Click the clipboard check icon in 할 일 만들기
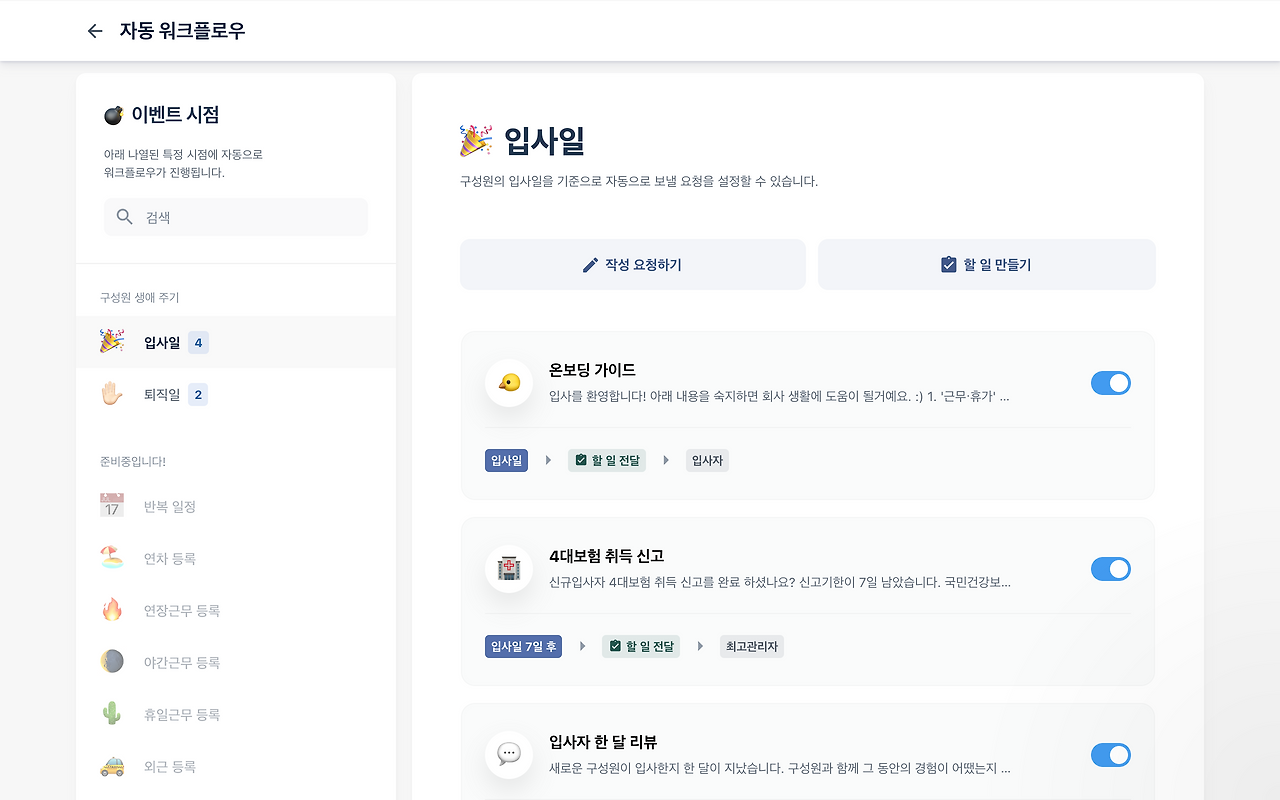Image resolution: width=1280 pixels, height=800 pixels. 949,265
